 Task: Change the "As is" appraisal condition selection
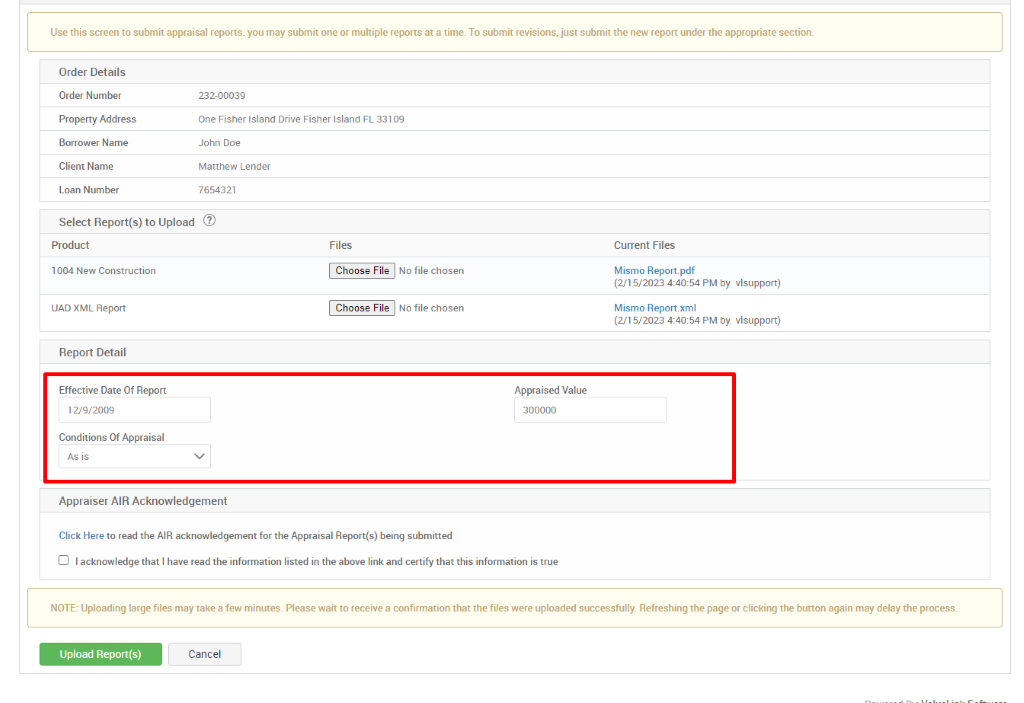[x=134, y=456]
